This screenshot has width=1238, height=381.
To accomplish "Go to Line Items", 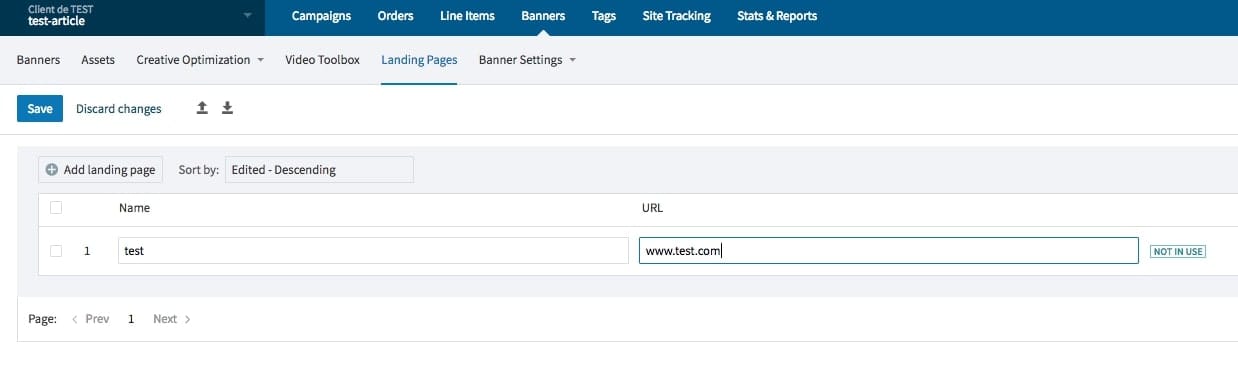I will 468,16.
